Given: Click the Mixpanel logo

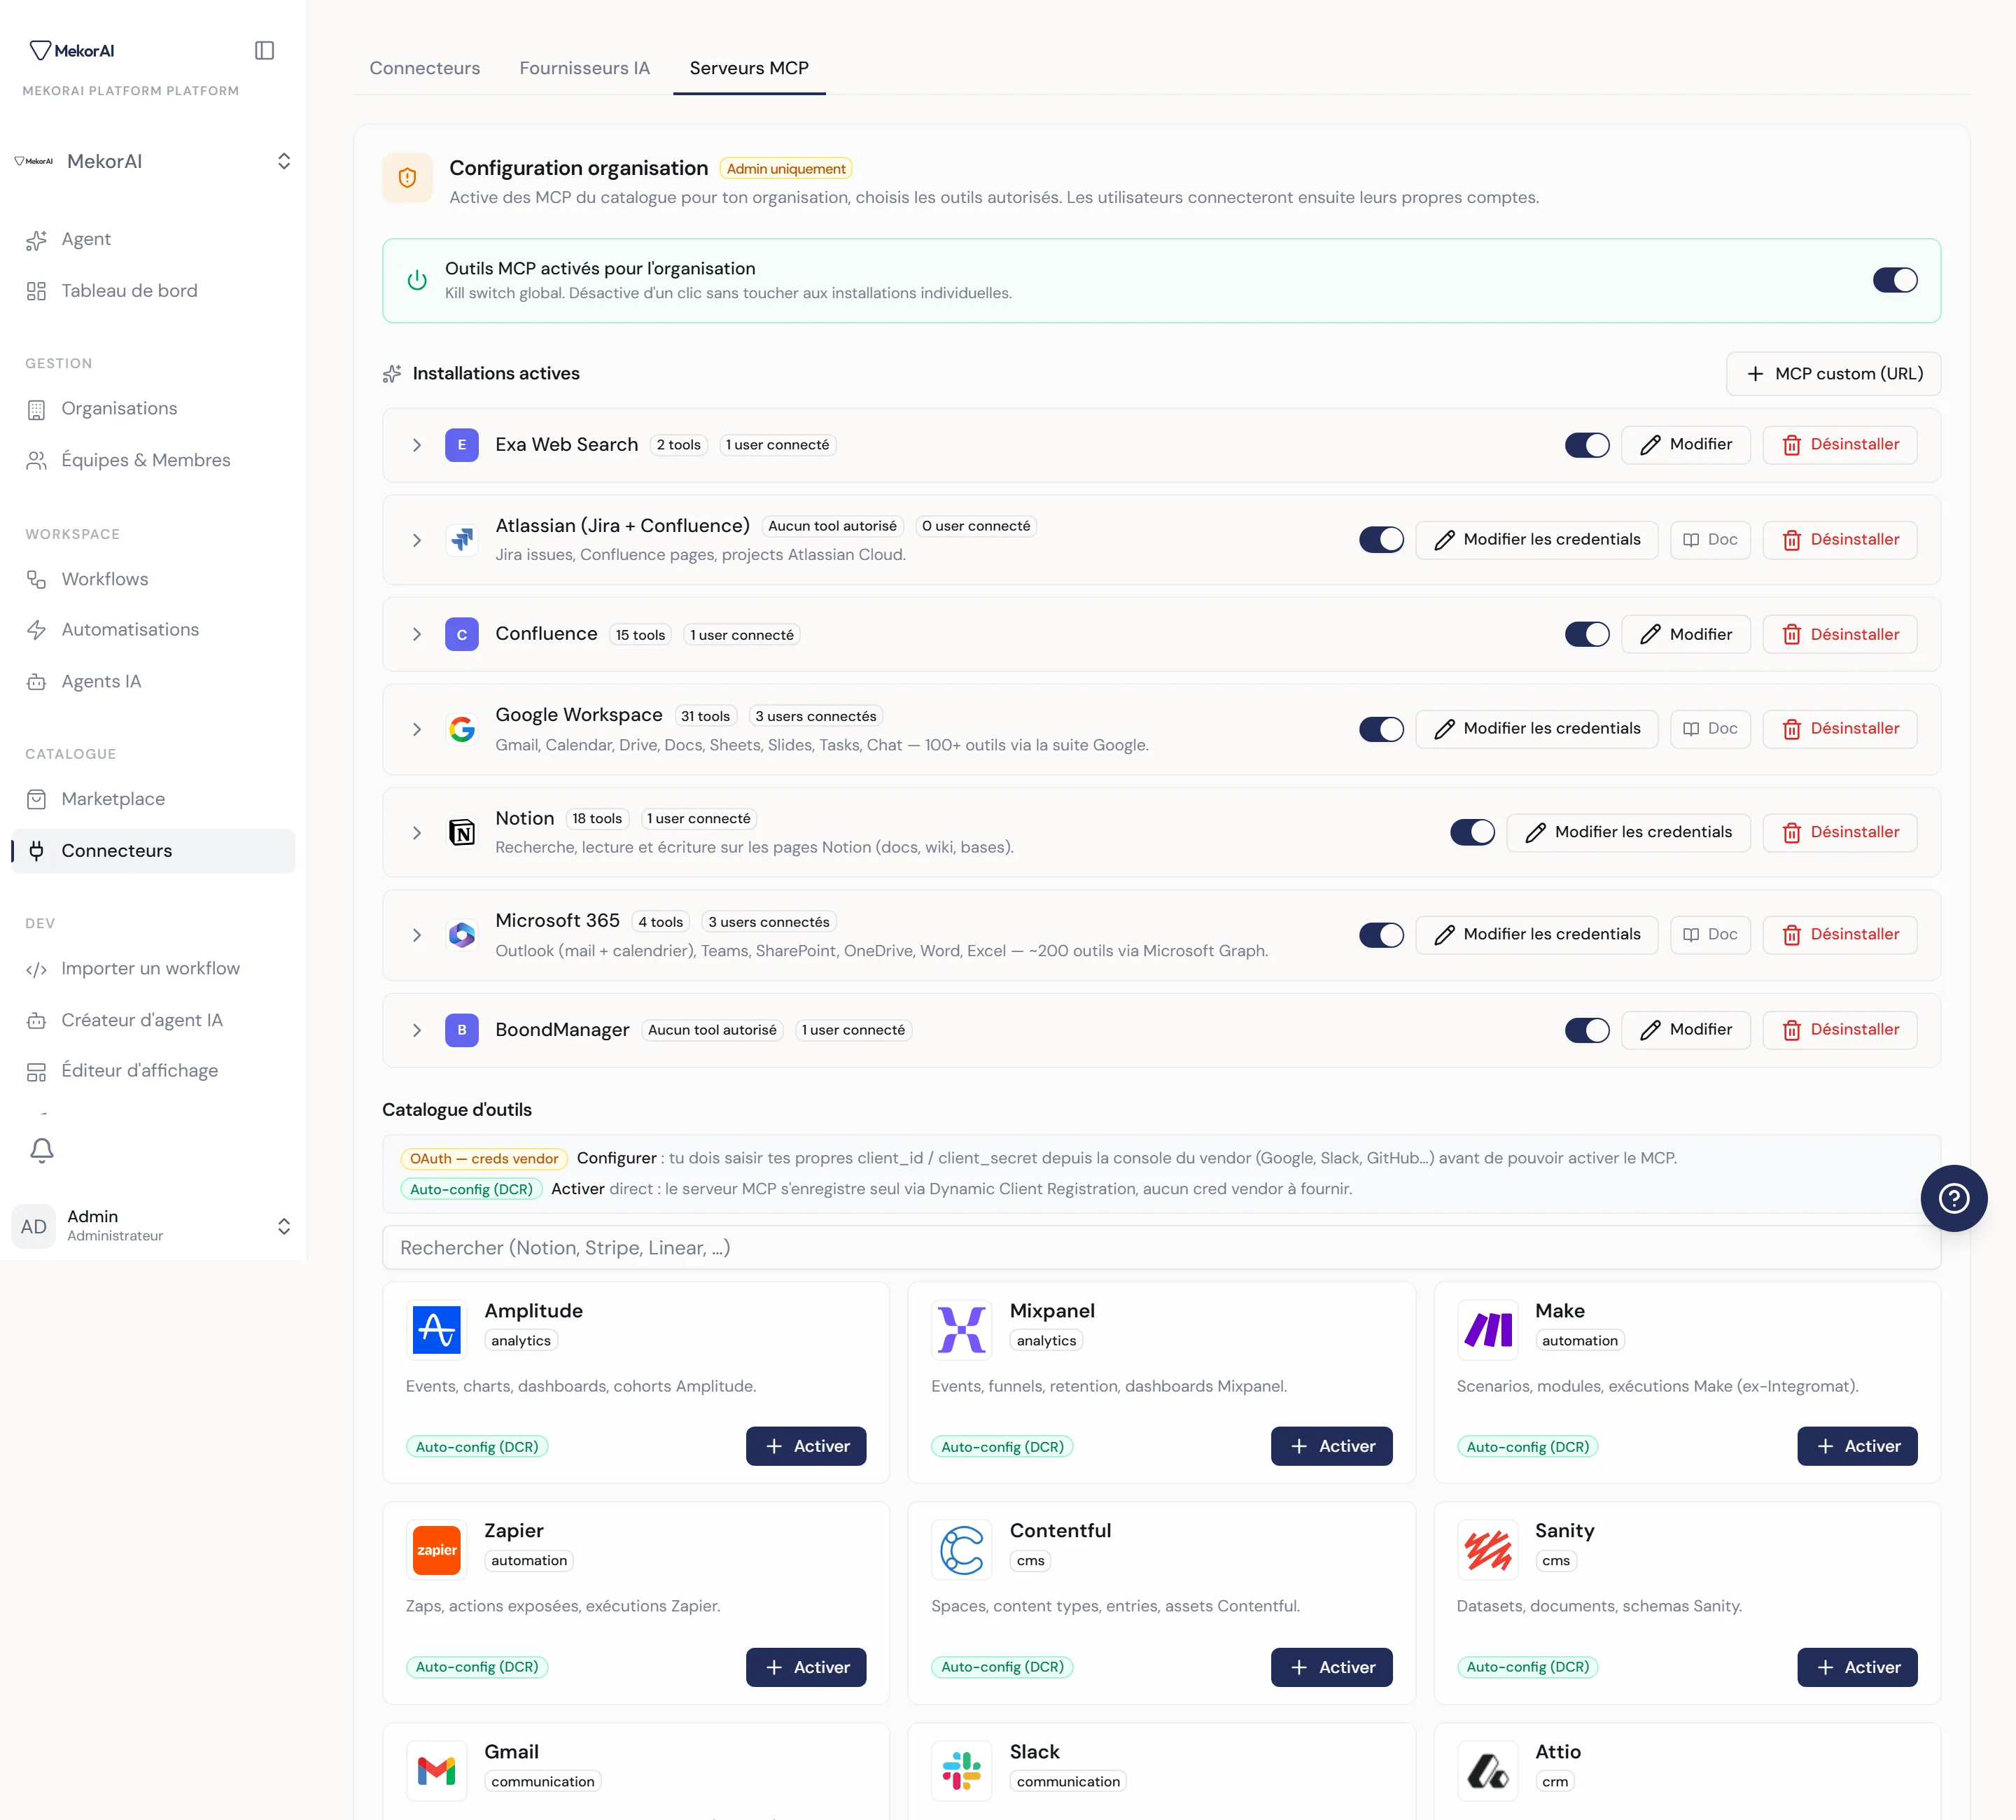Looking at the screenshot, I should click(961, 1330).
